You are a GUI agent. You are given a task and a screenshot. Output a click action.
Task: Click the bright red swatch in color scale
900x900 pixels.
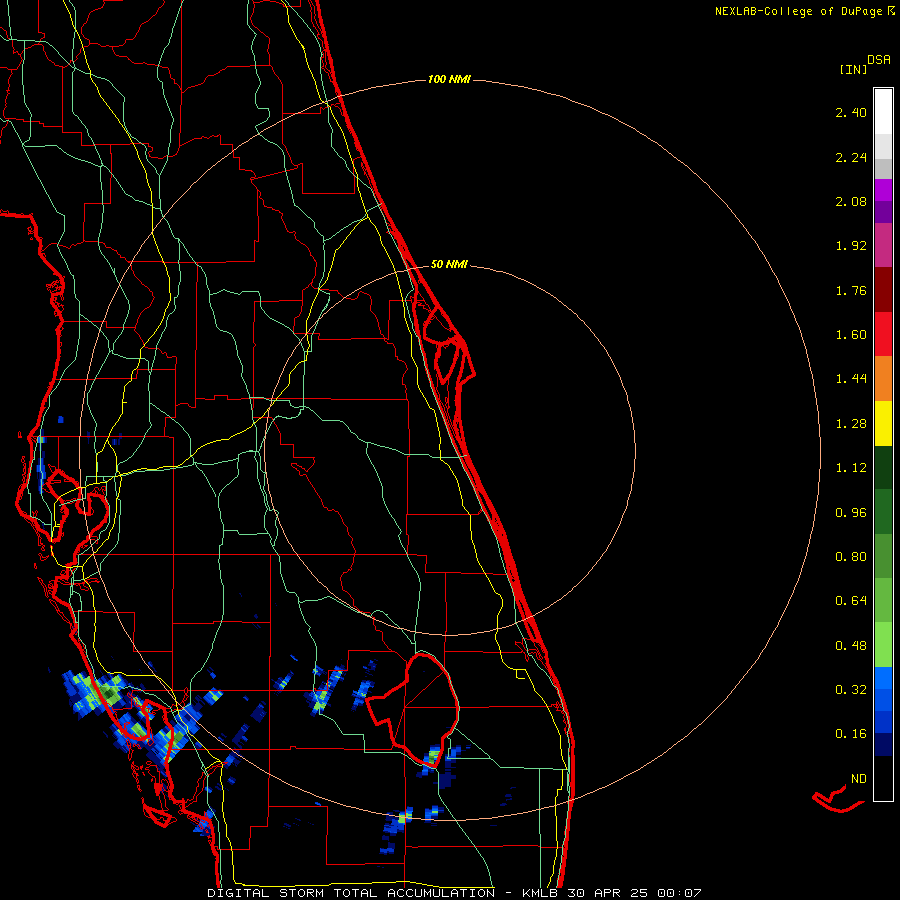883,334
